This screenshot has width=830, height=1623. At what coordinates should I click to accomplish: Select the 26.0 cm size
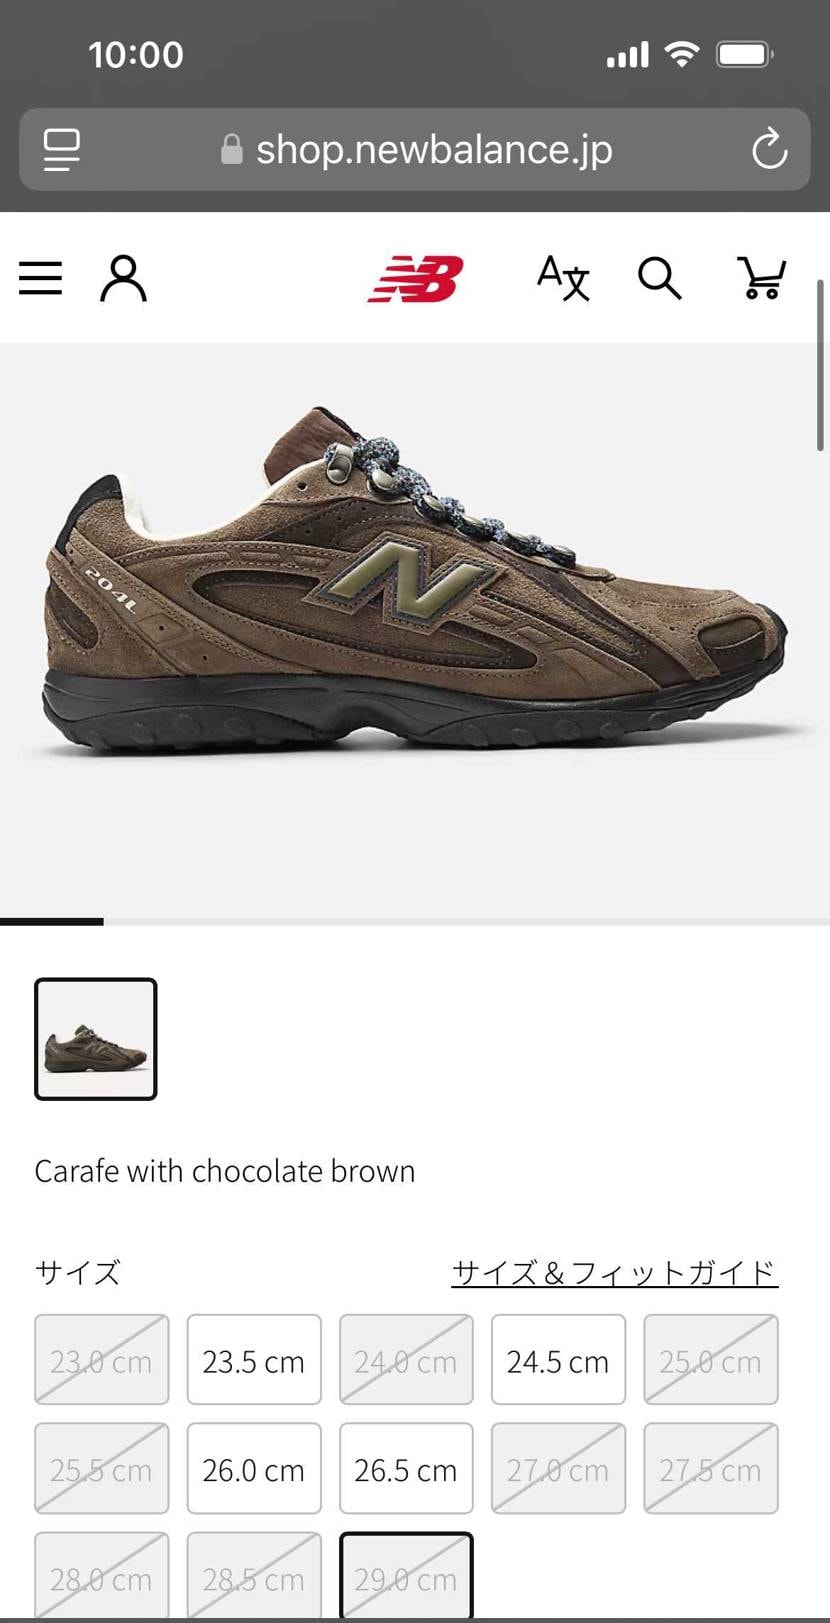pos(254,1469)
